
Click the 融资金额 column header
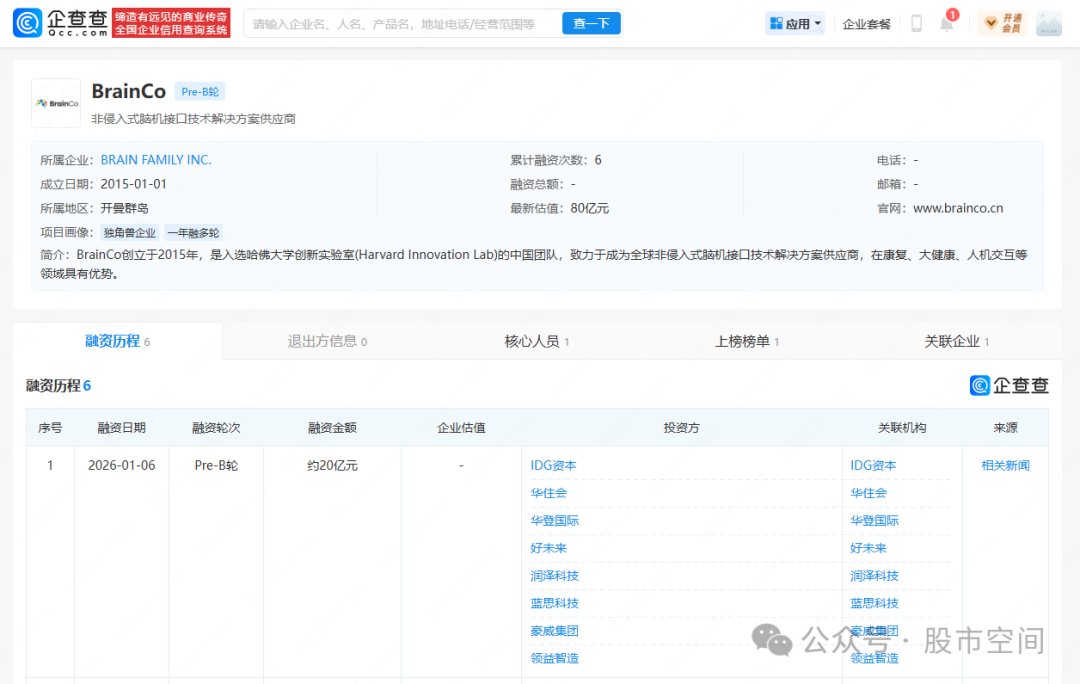click(x=333, y=428)
